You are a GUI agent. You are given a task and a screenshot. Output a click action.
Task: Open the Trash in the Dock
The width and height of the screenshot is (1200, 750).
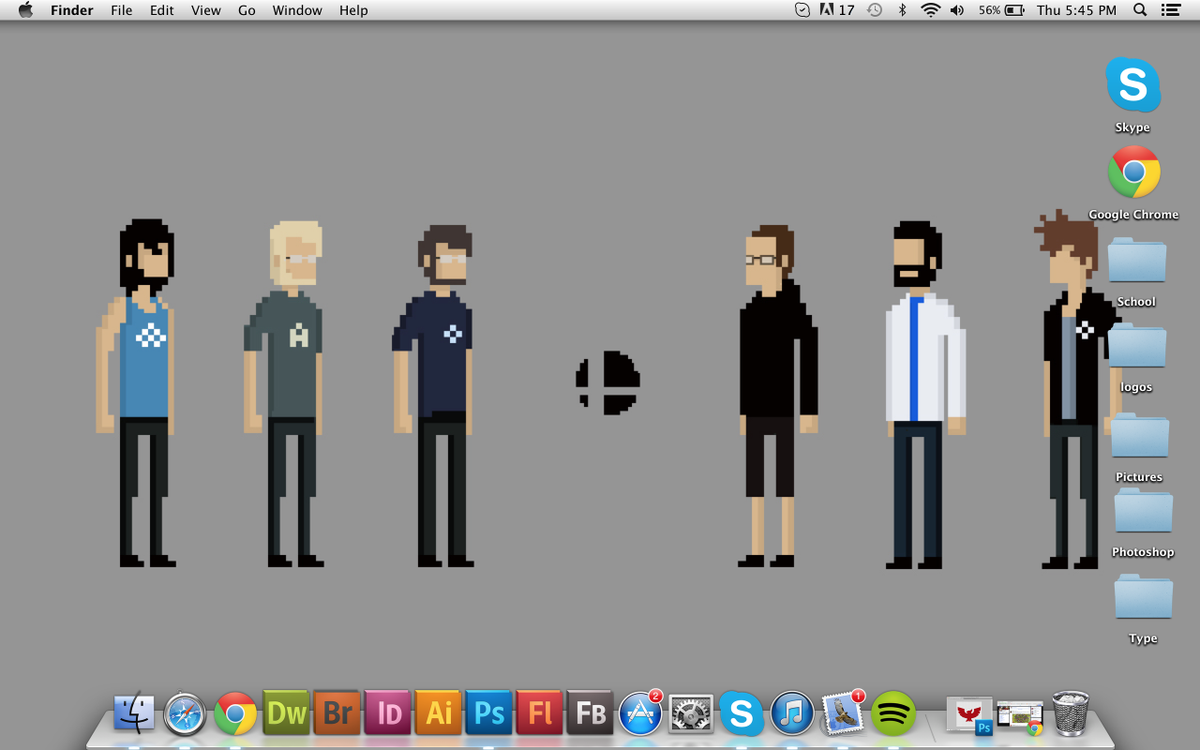point(1071,714)
